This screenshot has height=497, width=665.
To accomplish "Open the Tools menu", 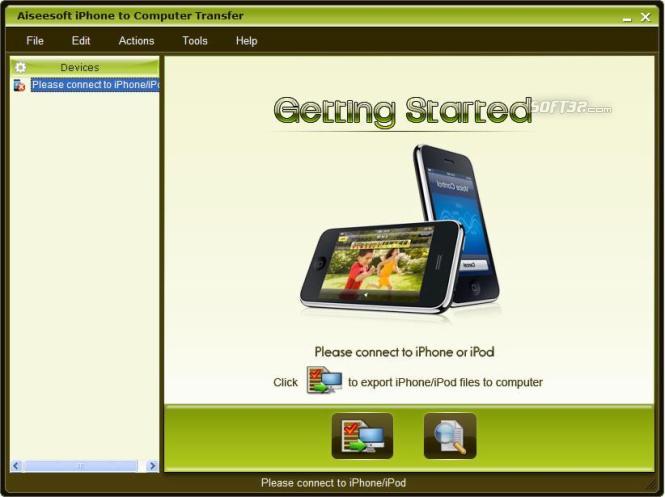I will tap(195, 41).
